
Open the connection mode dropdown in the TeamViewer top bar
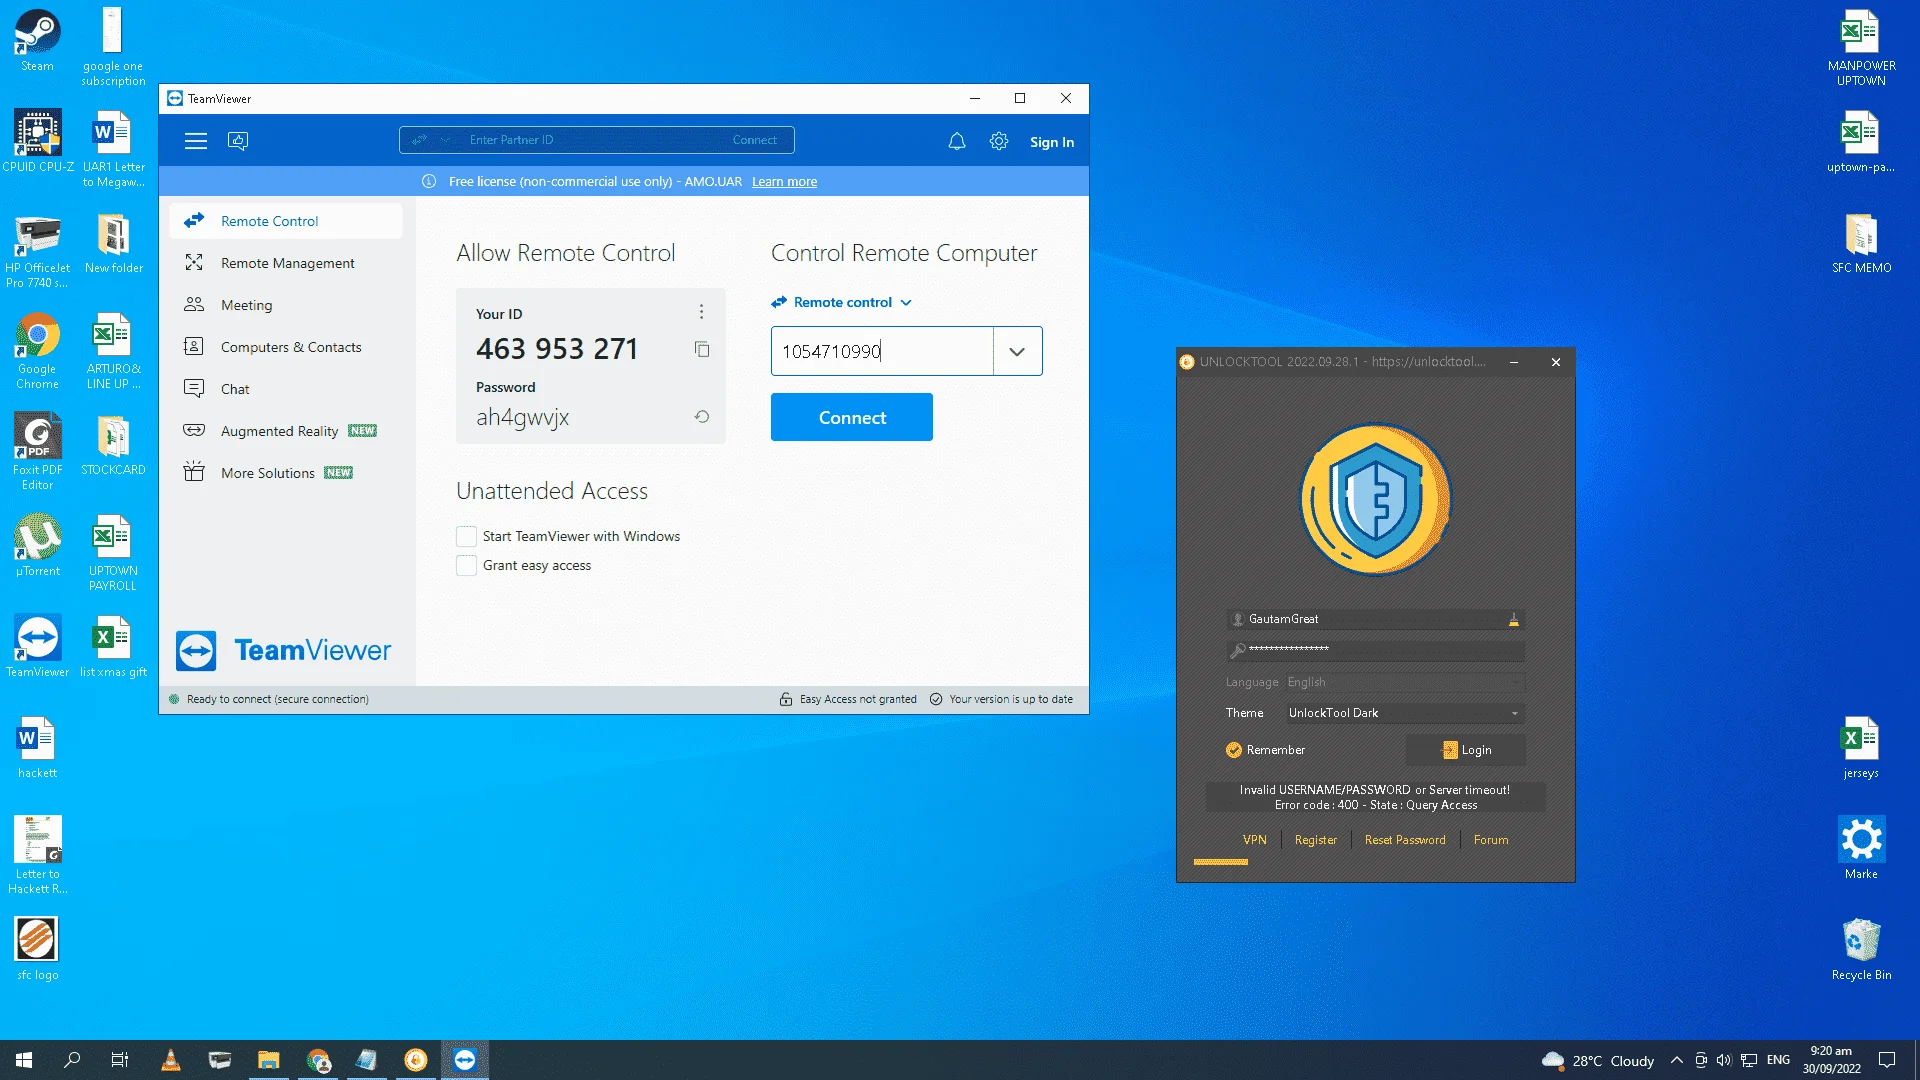tap(431, 140)
